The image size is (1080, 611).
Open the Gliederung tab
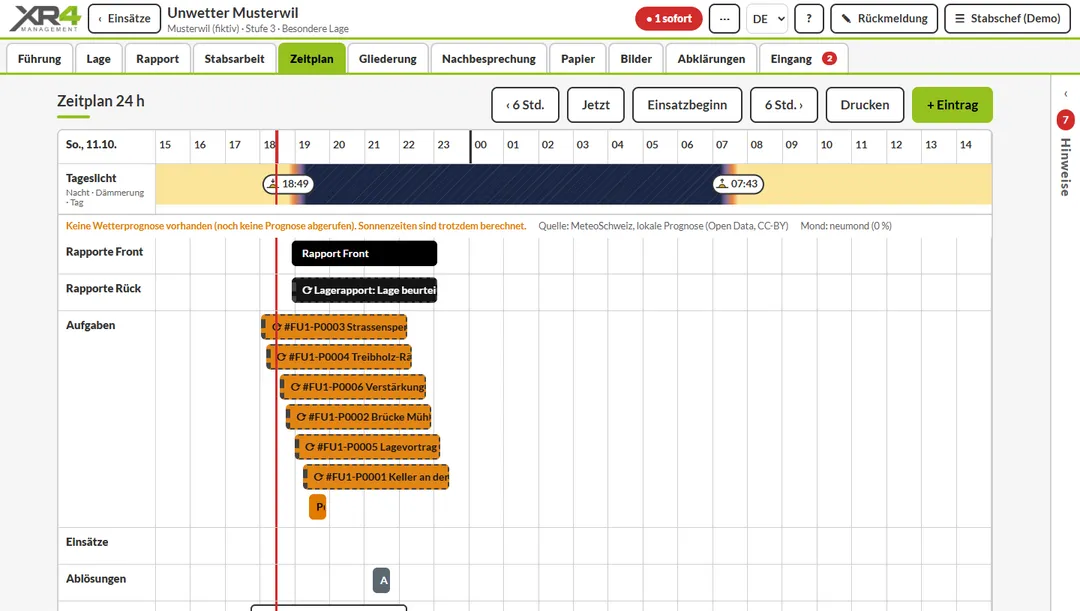[x=388, y=59]
